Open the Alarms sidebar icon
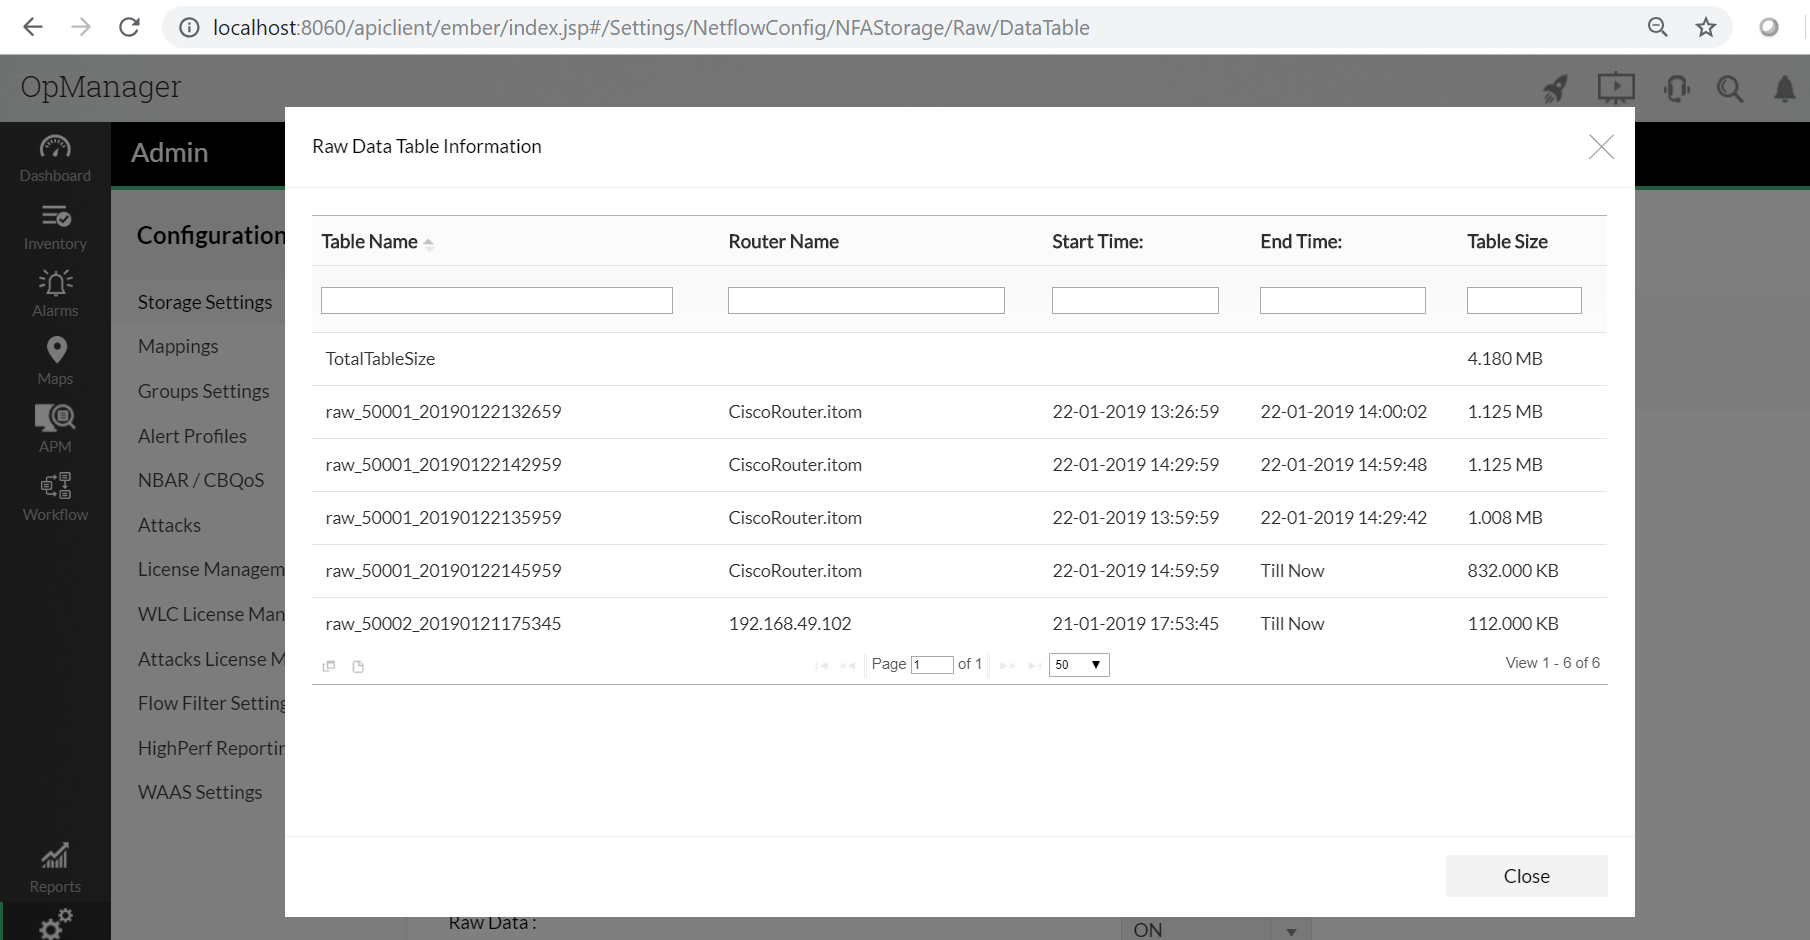This screenshot has width=1810, height=940. coord(55,294)
